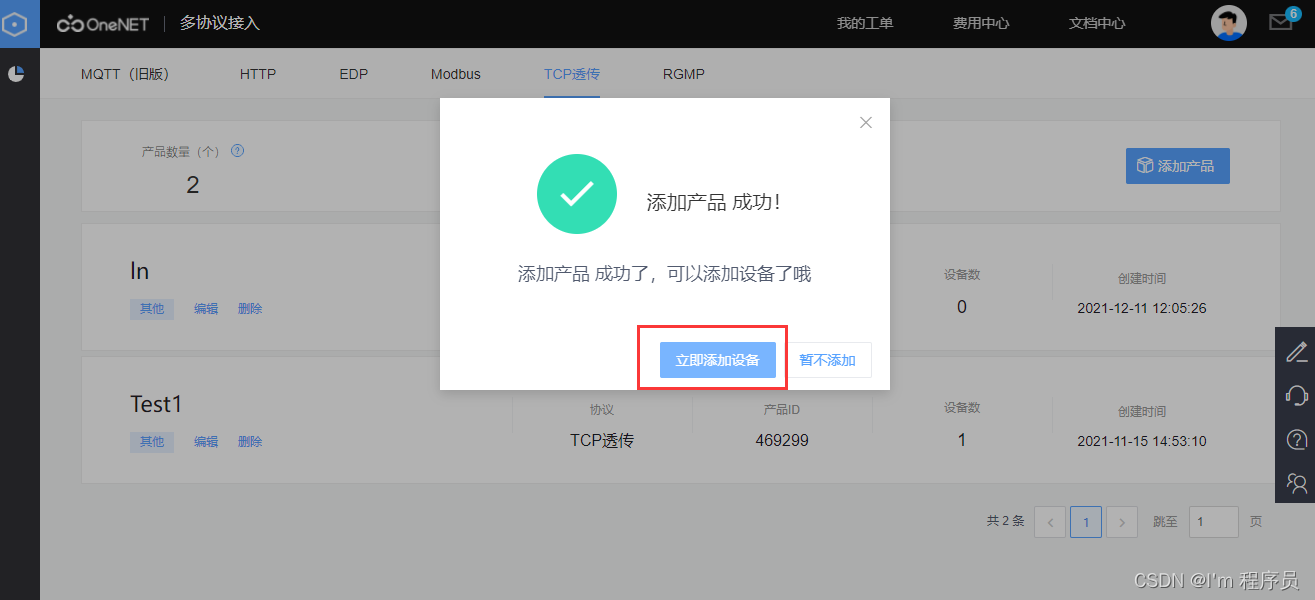Click 删除 under product Test1
Image resolution: width=1315 pixels, height=600 pixels.
pyautogui.click(x=249, y=441)
